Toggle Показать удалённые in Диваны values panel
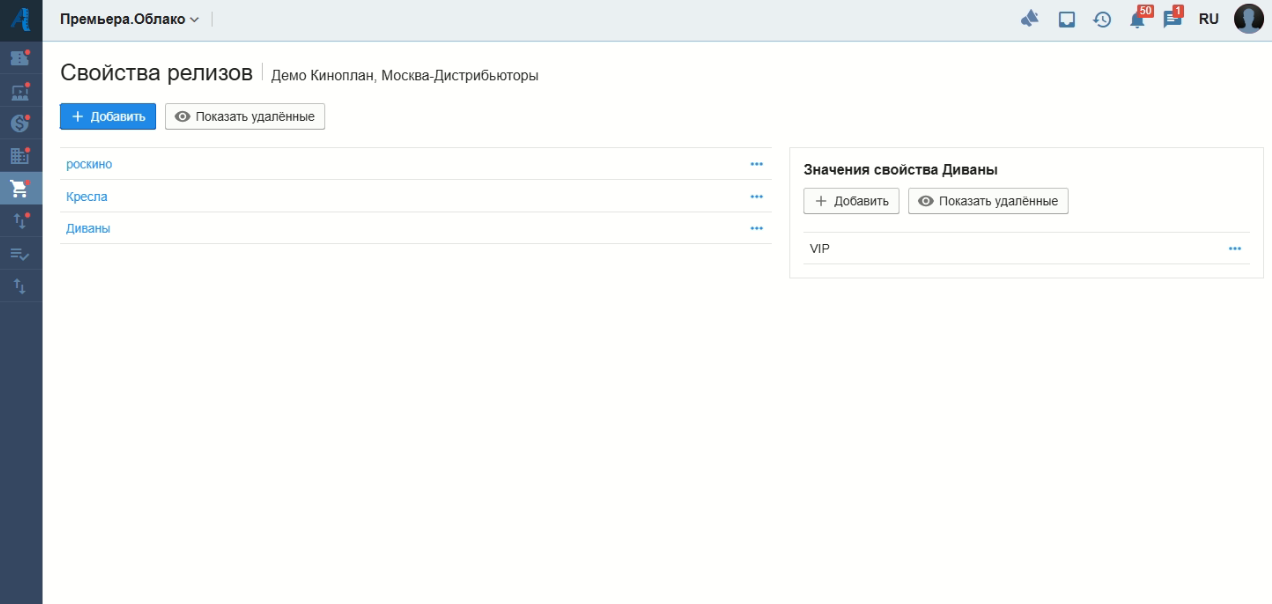The width and height of the screenshot is (1272, 604). [988, 201]
